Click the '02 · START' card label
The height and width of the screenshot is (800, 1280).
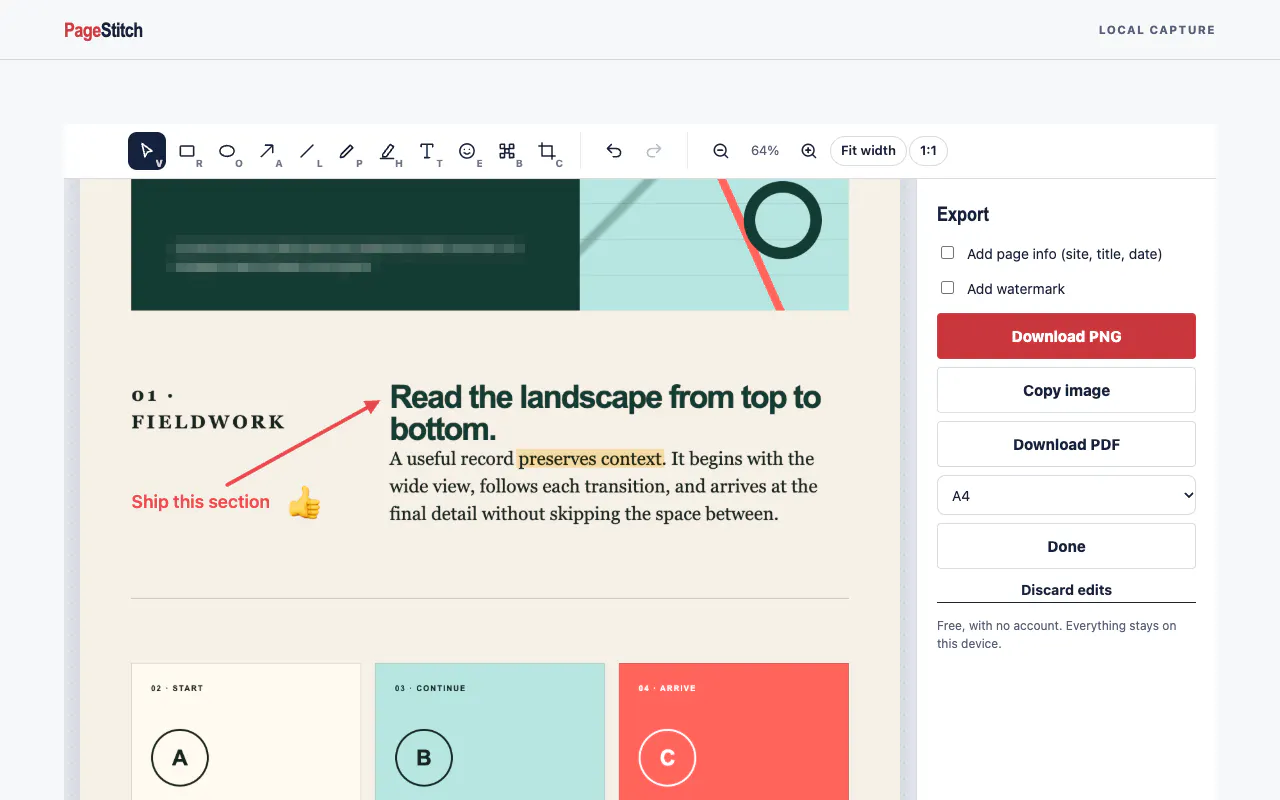click(x=177, y=688)
